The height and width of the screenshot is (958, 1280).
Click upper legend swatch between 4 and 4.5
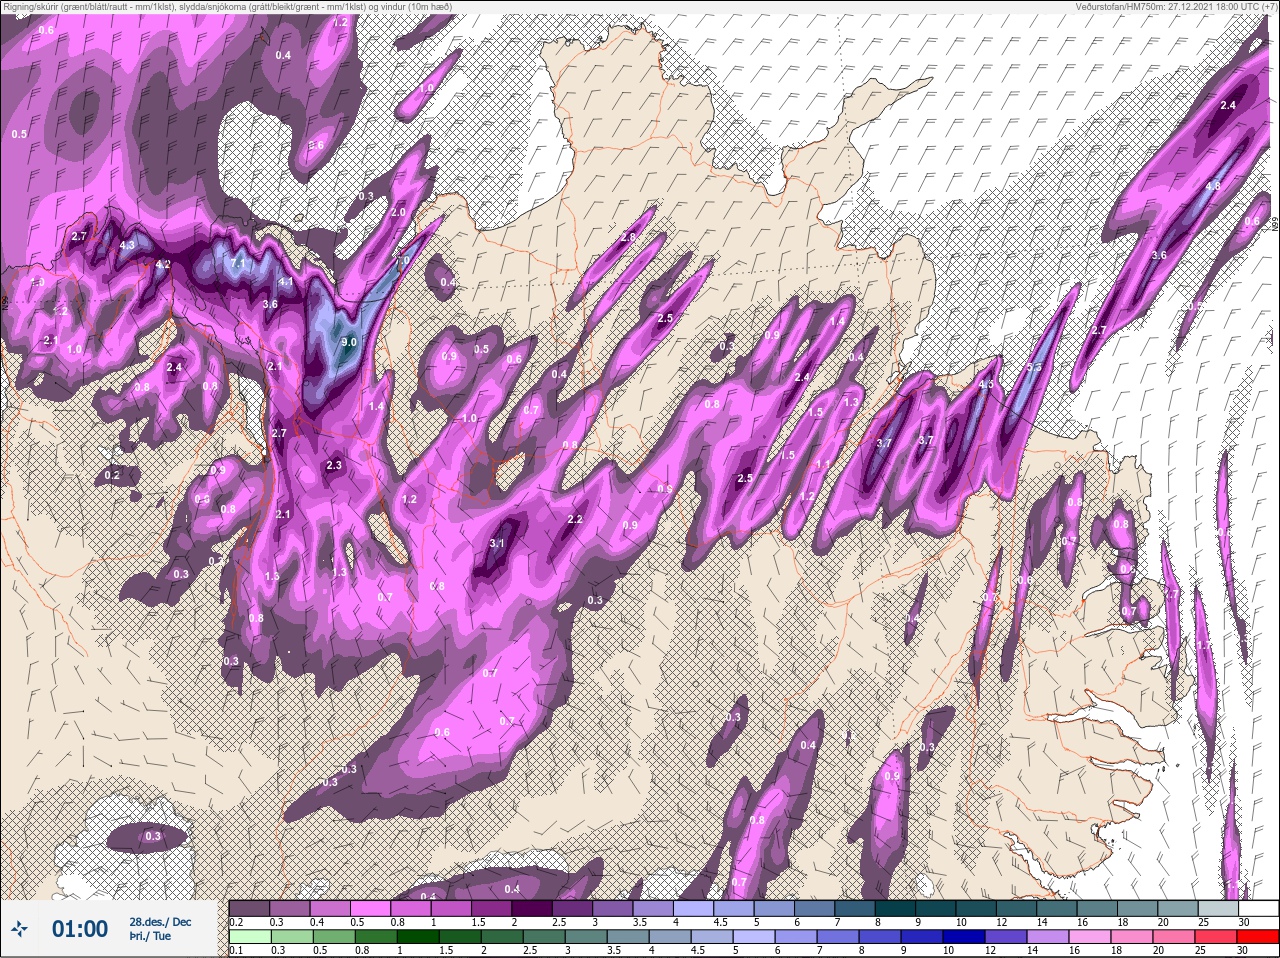[x=693, y=908]
